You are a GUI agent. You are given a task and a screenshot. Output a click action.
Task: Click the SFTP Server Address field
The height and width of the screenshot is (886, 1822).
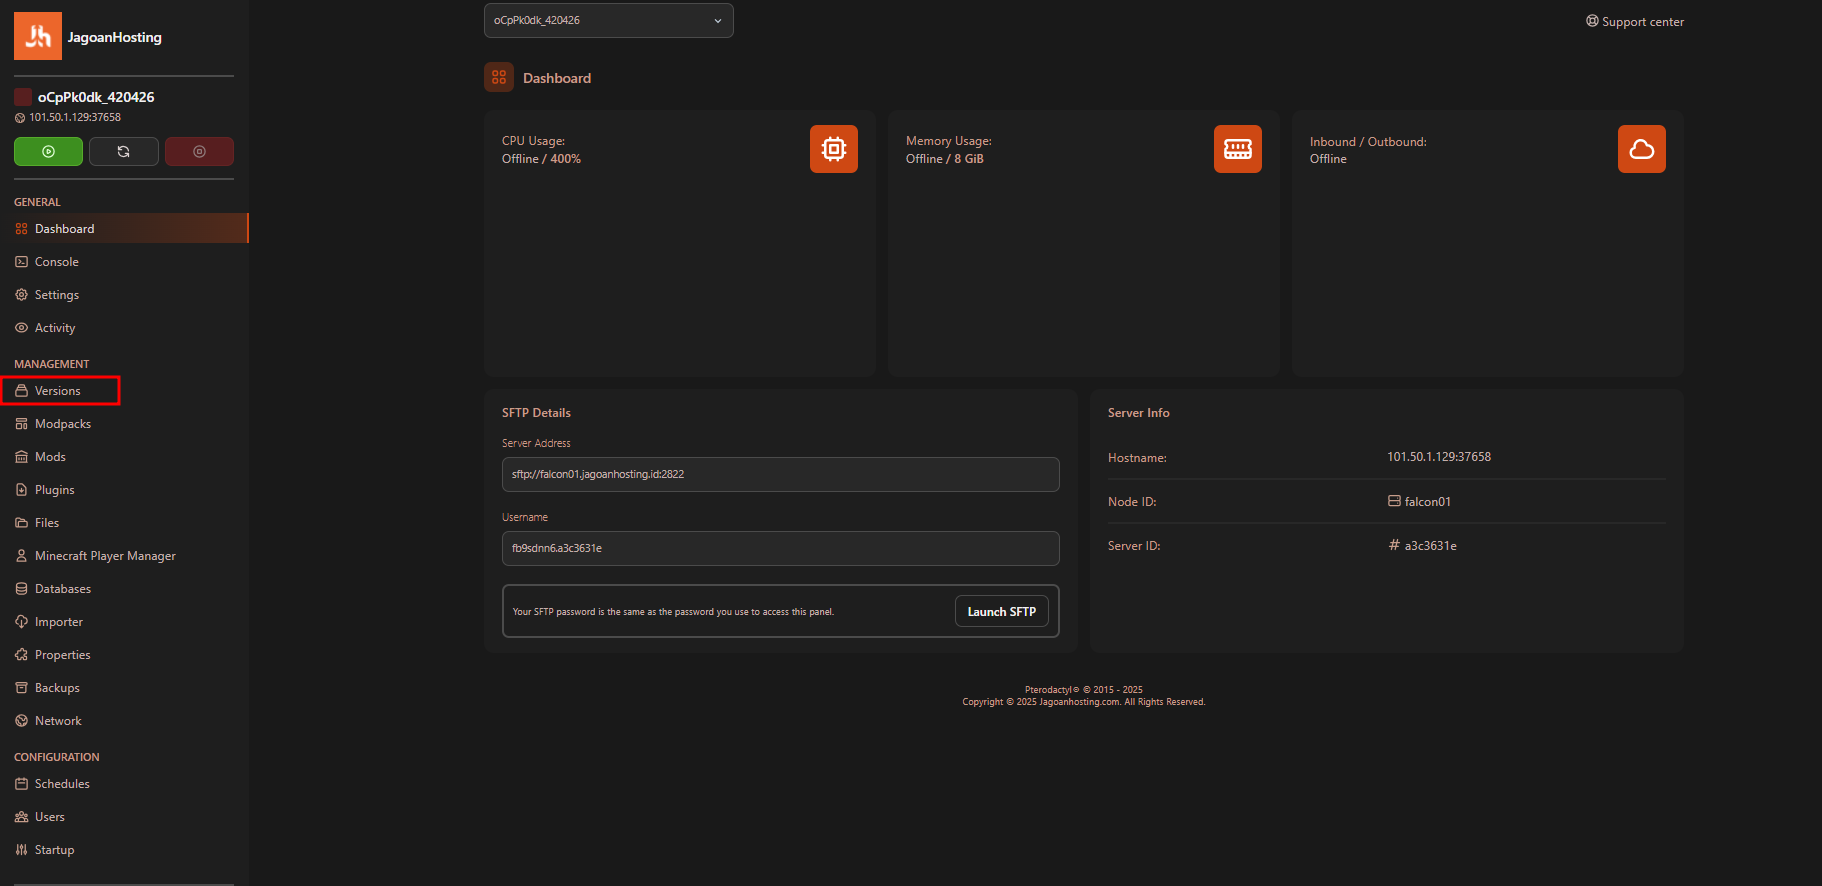(x=781, y=474)
